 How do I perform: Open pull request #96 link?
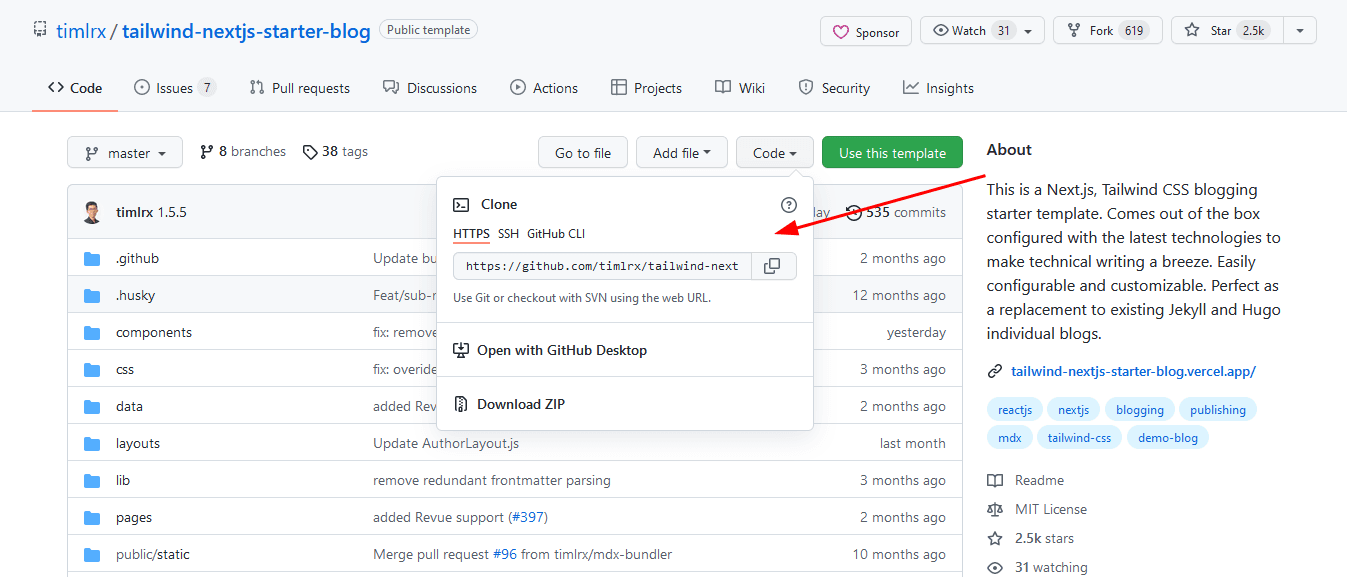tap(505, 554)
